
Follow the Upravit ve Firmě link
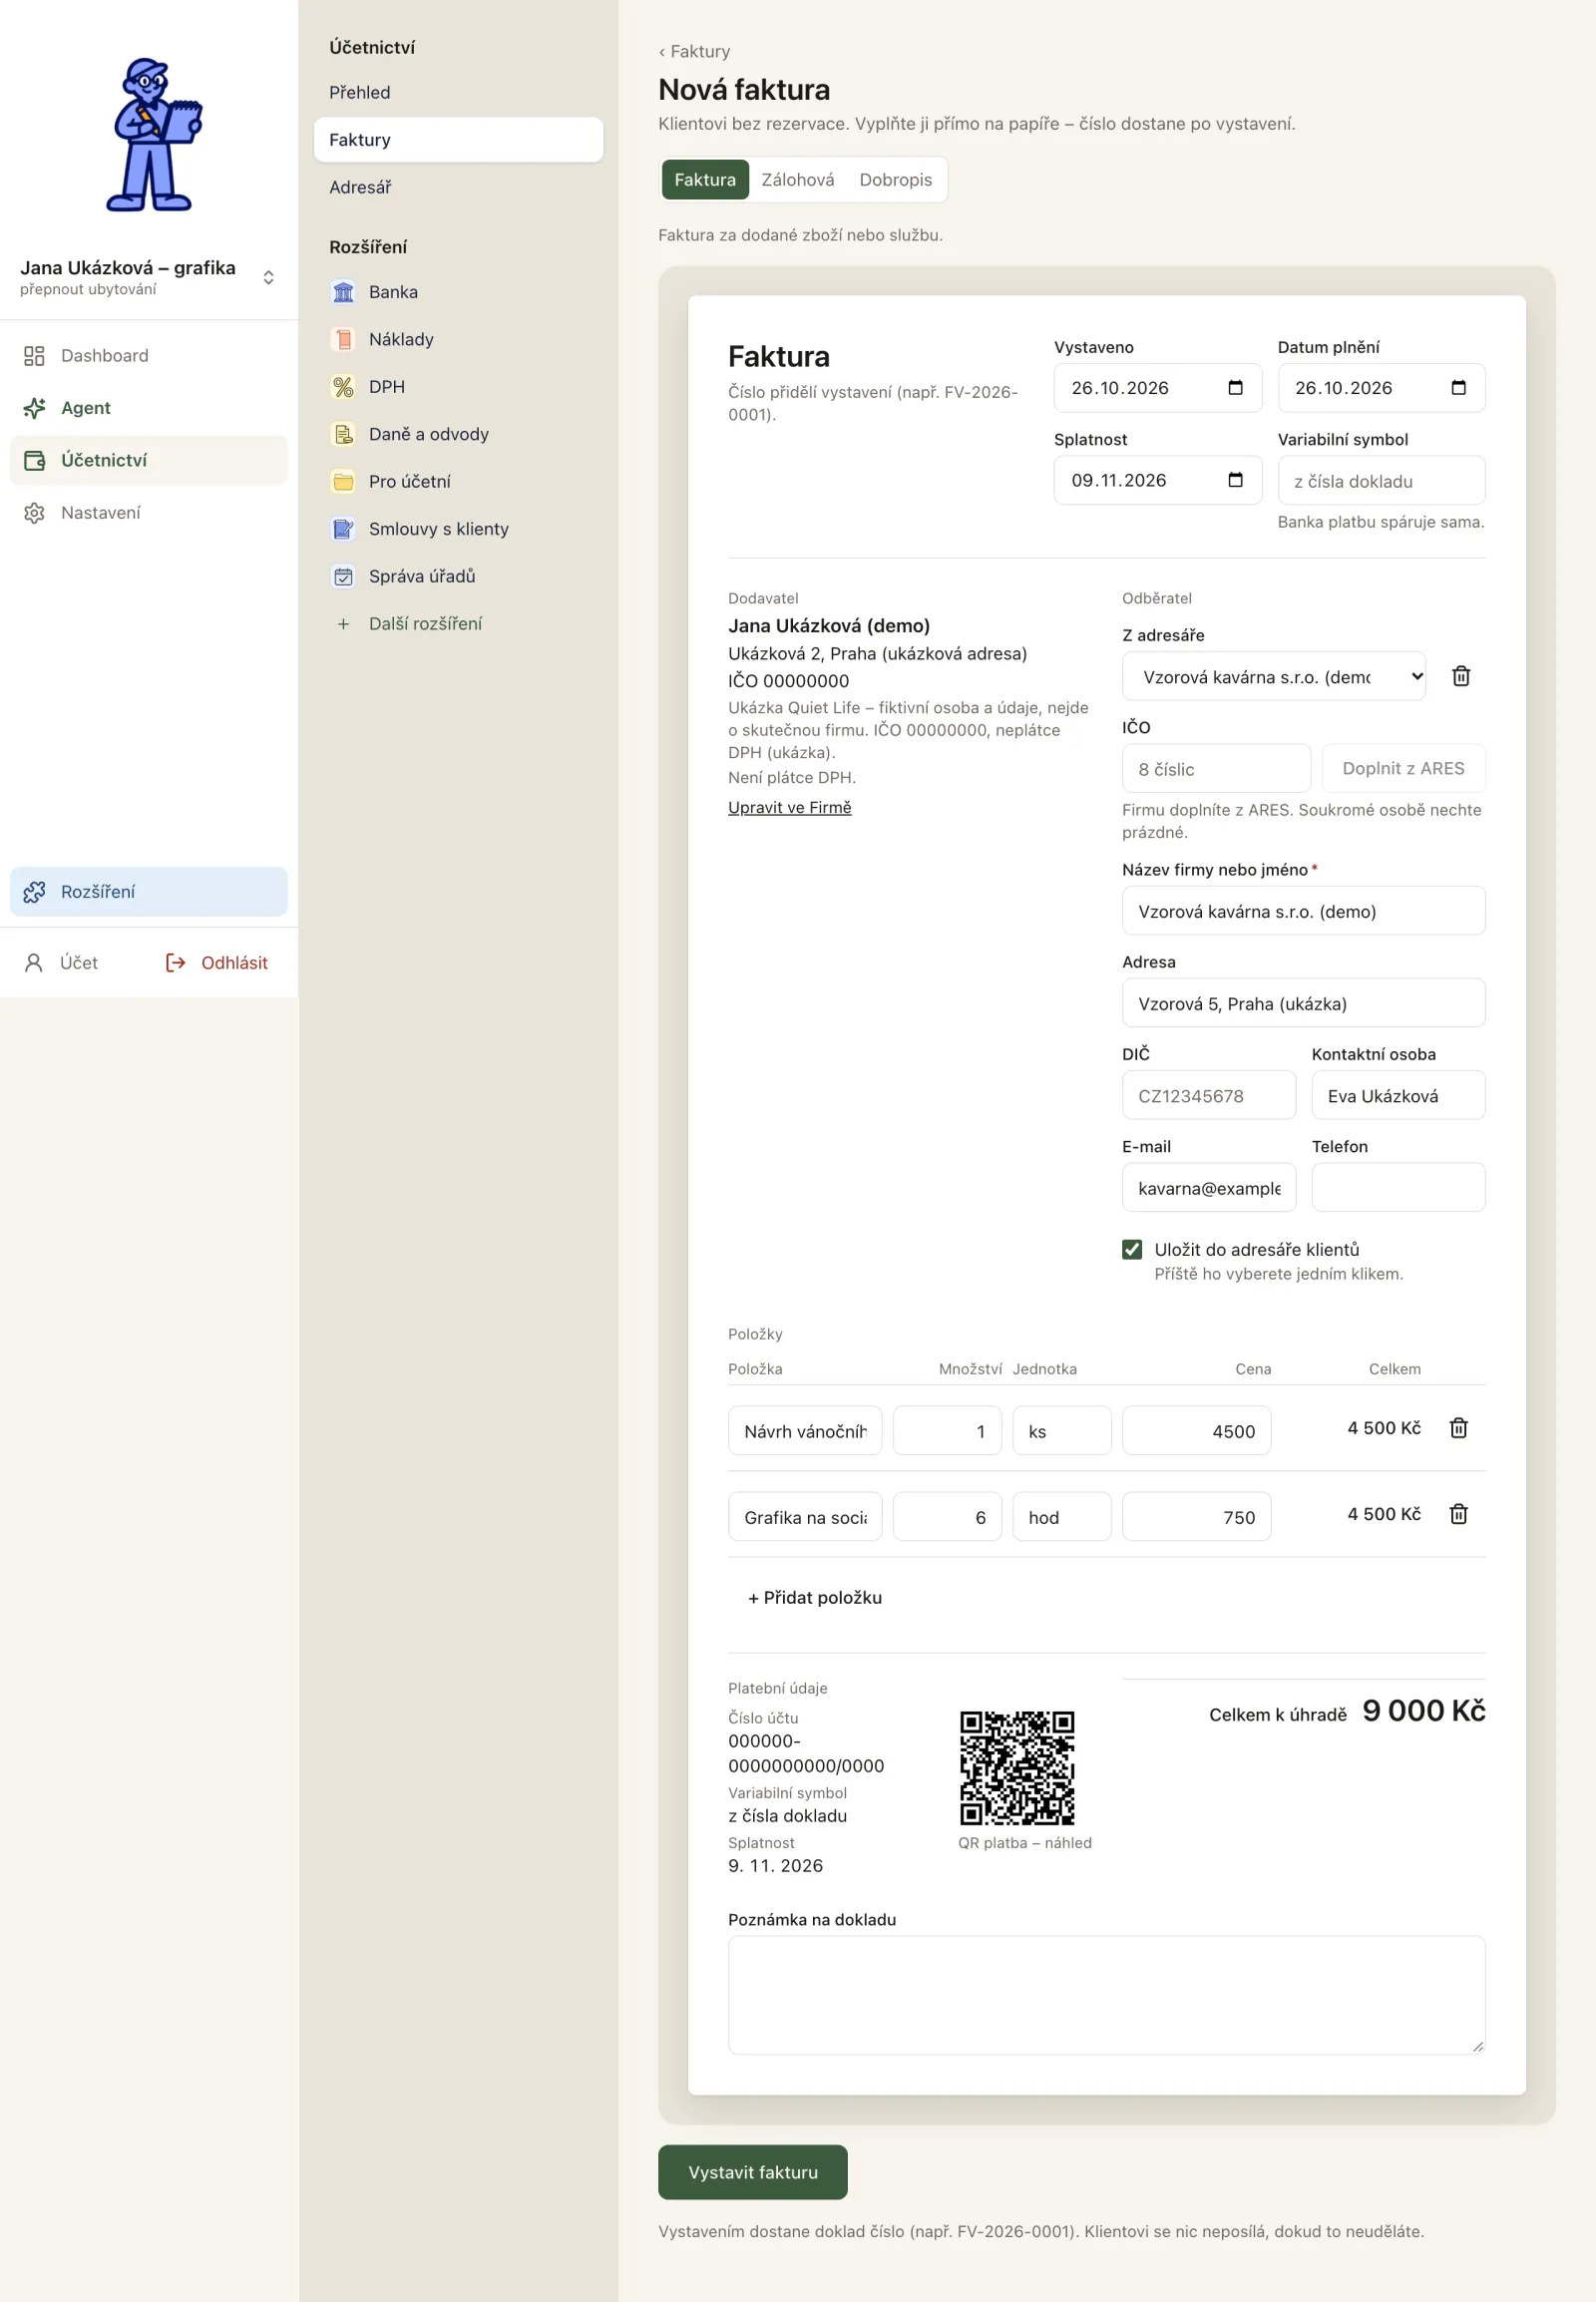click(789, 808)
